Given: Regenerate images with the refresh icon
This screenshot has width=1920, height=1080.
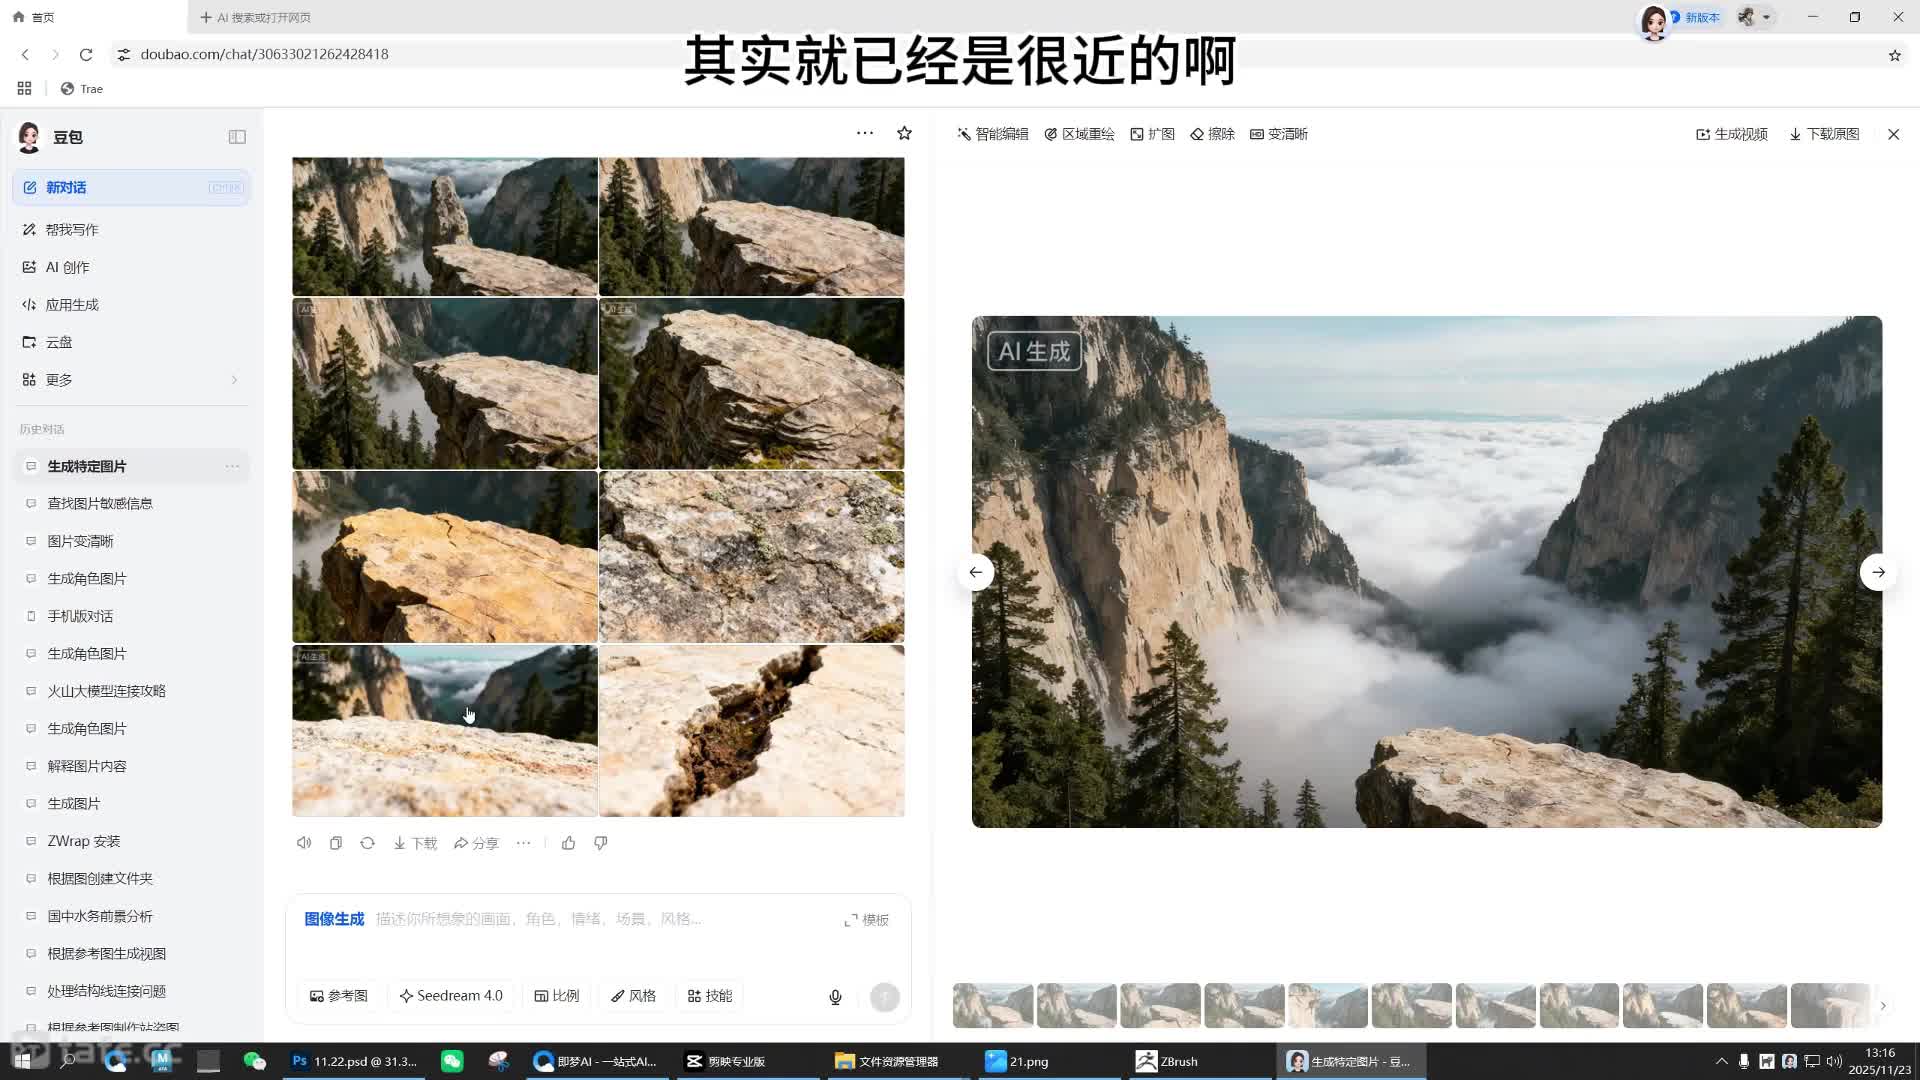Looking at the screenshot, I should click(367, 843).
